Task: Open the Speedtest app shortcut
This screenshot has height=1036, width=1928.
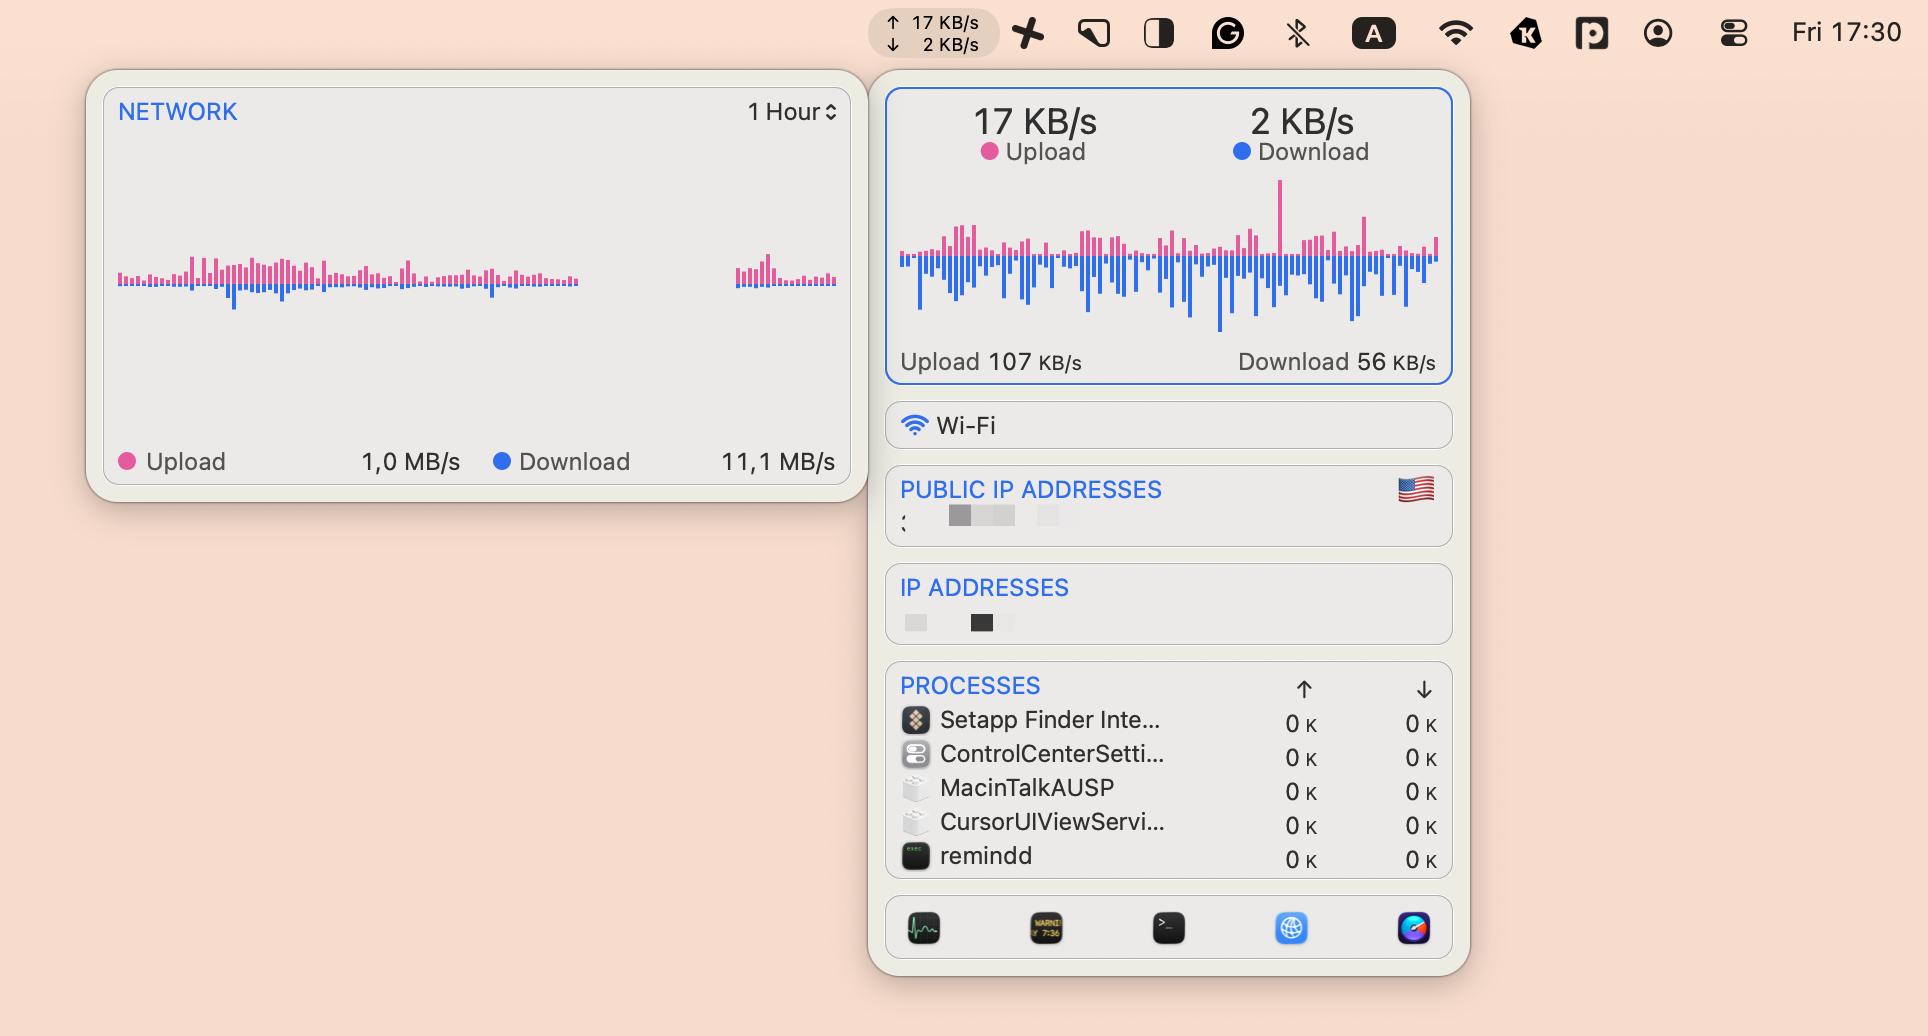Action: 1414,928
